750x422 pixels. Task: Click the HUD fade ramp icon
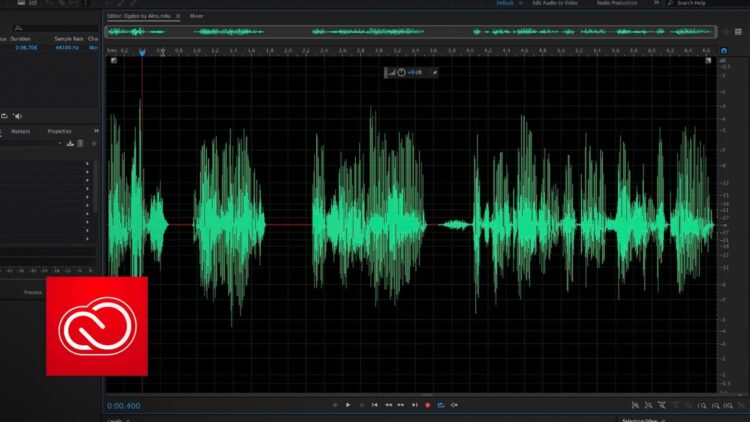point(391,72)
